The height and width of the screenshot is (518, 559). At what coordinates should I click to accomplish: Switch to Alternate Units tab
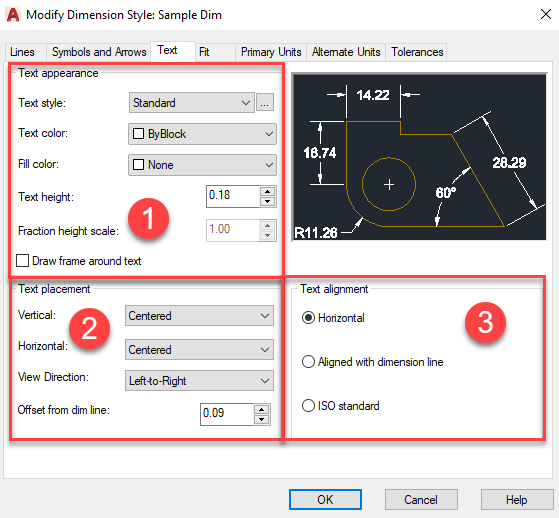coord(346,52)
